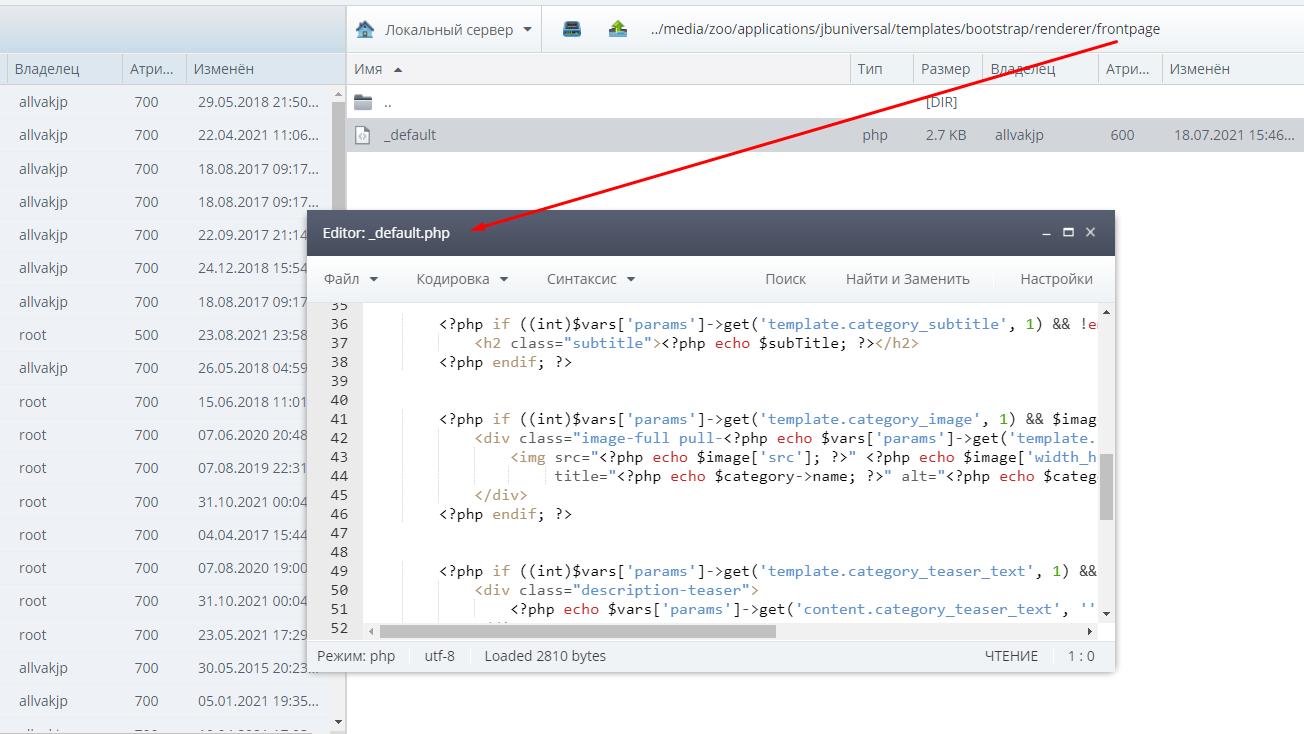
Task: Select left row dated 29.05.2018 21:50
Action: [166, 102]
